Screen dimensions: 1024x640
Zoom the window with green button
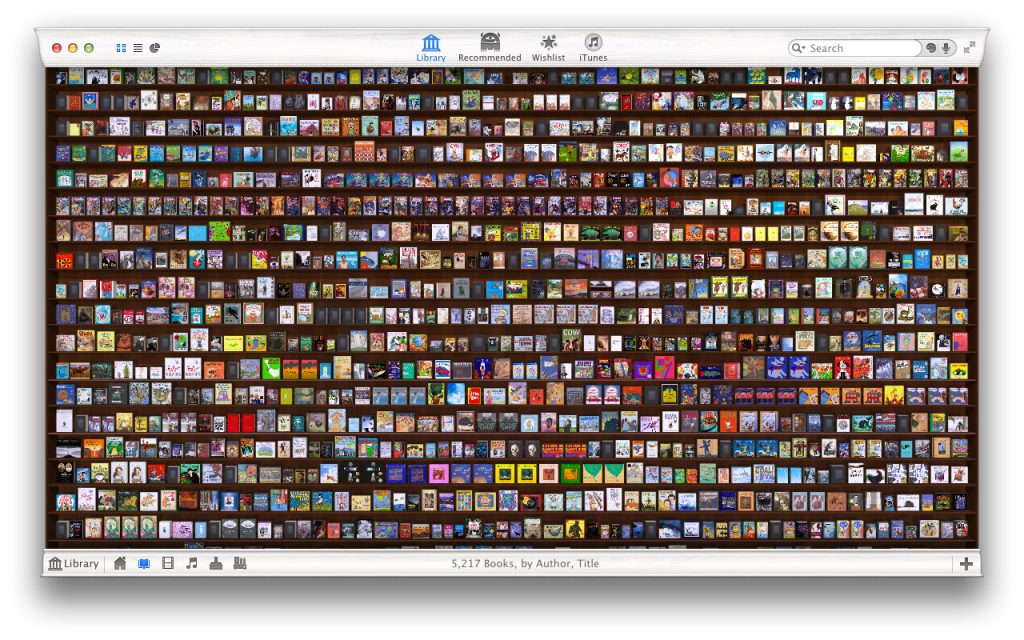pyautogui.click(x=89, y=48)
